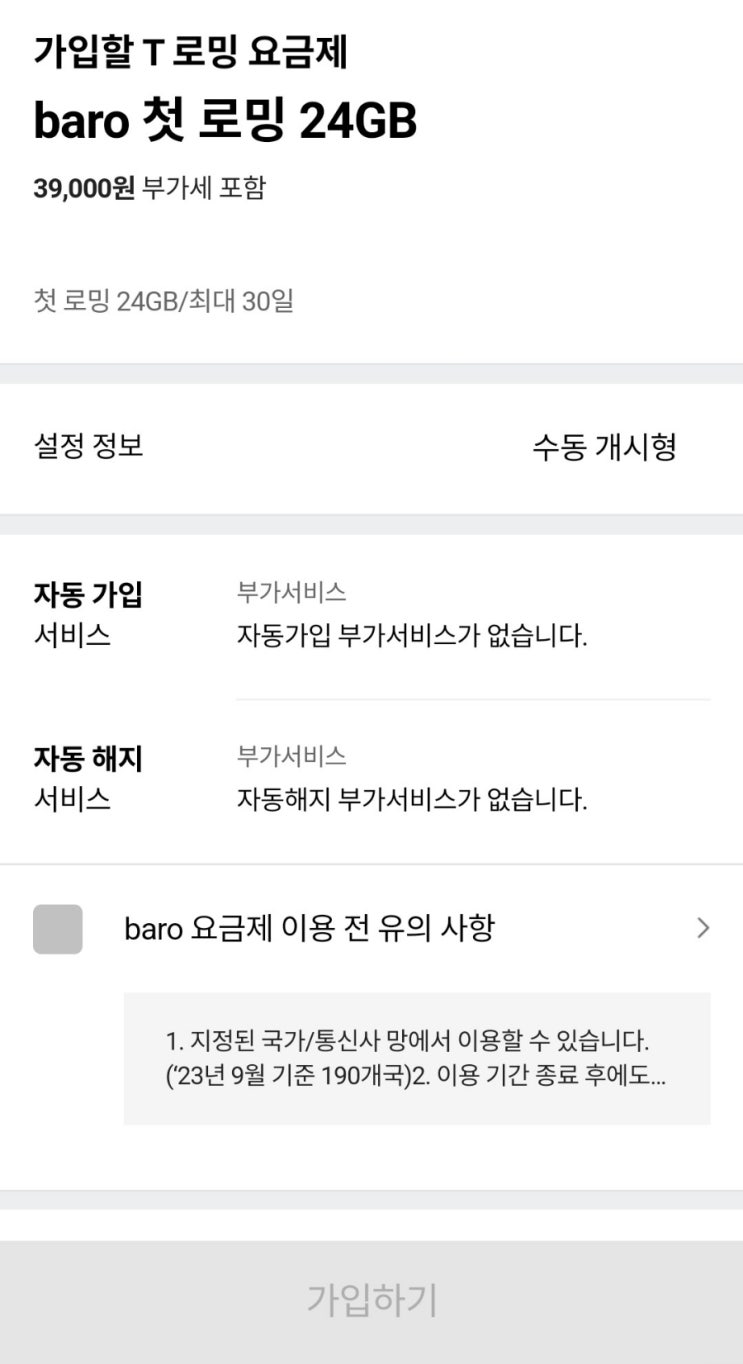Tap the 부가서비스 sublabel beside 자동 해지
The image size is (743, 1364).
tap(291, 756)
